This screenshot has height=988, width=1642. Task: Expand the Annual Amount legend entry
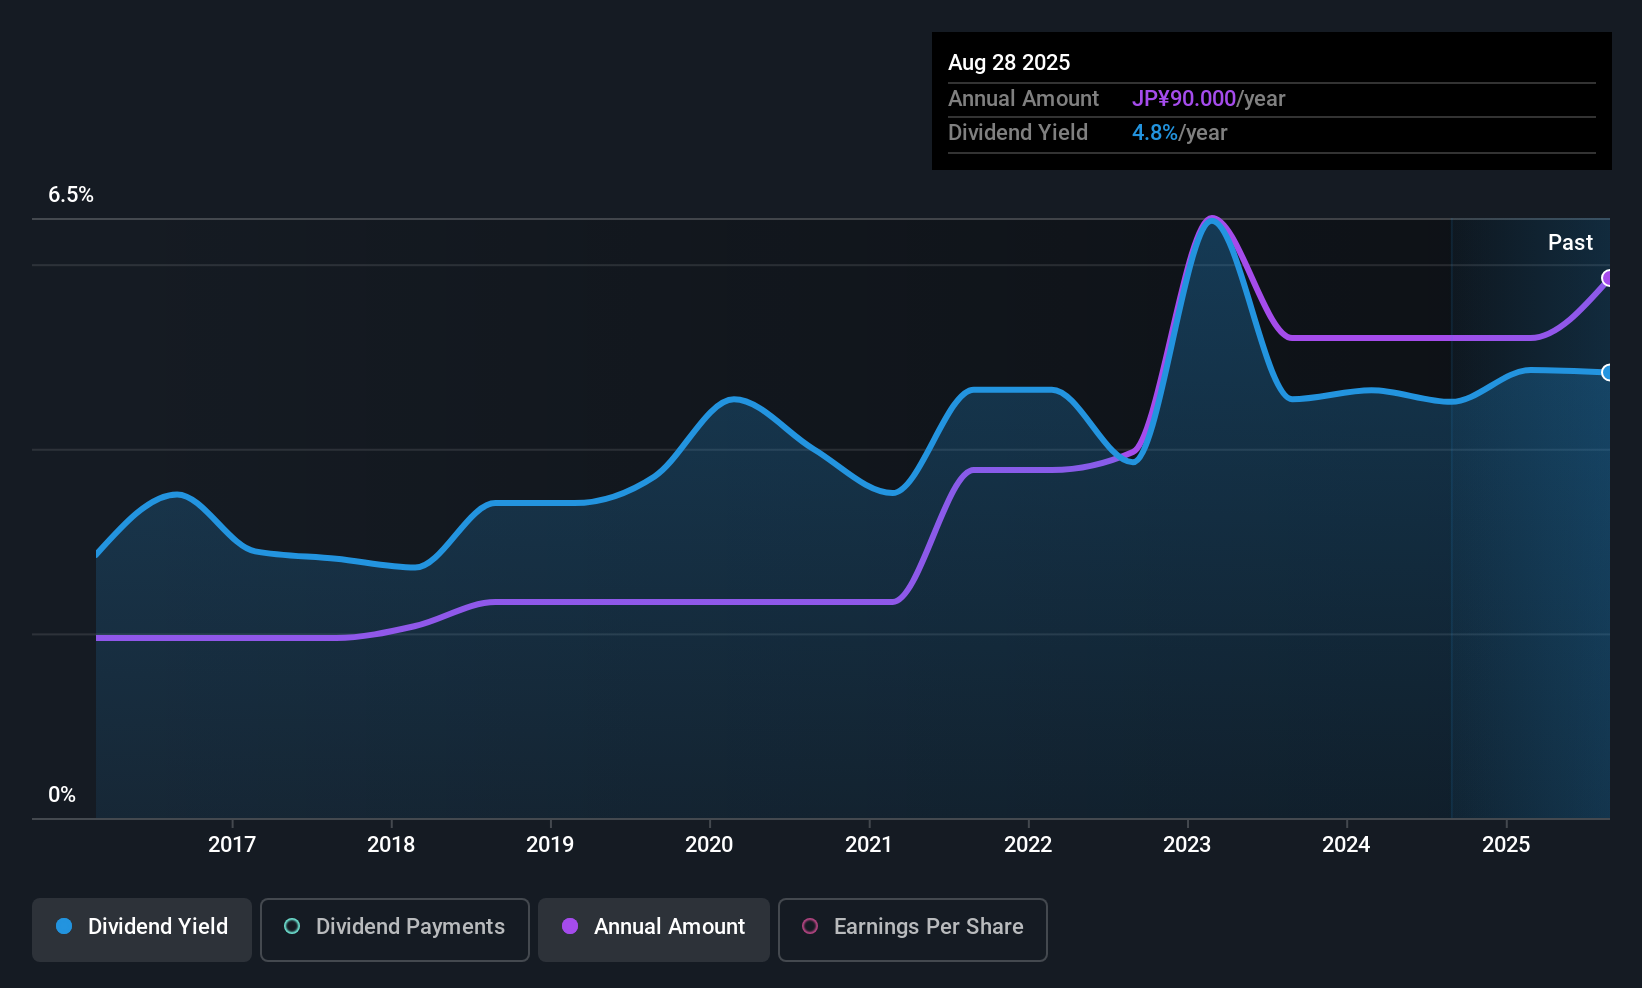(x=653, y=929)
